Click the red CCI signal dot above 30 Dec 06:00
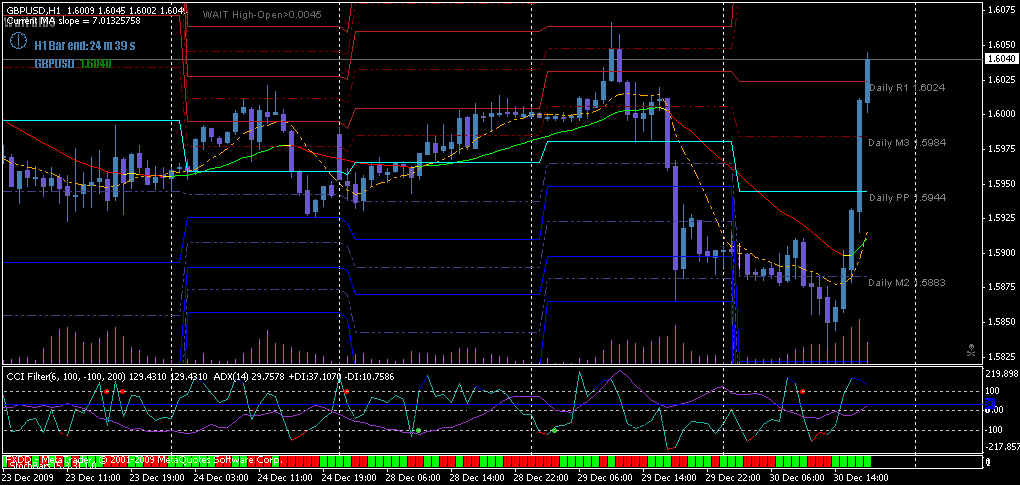The height and width of the screenshot is (485, 1020). pos(803,391)
